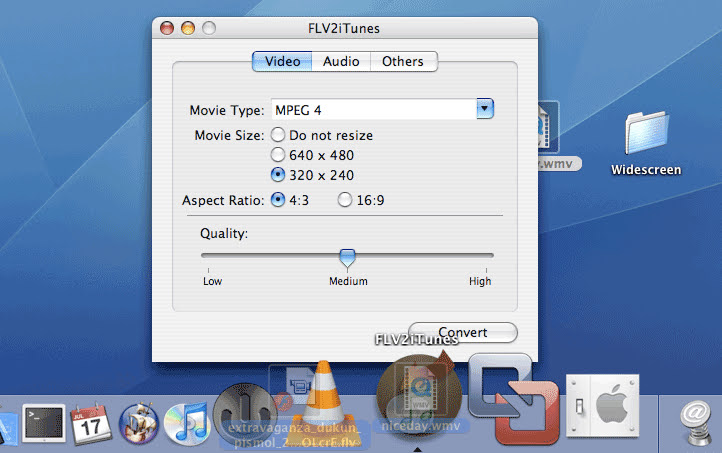This screenshot has width=722, height=453.
Task: Open the Movie Type dropdown arrow
Action: 485,109
